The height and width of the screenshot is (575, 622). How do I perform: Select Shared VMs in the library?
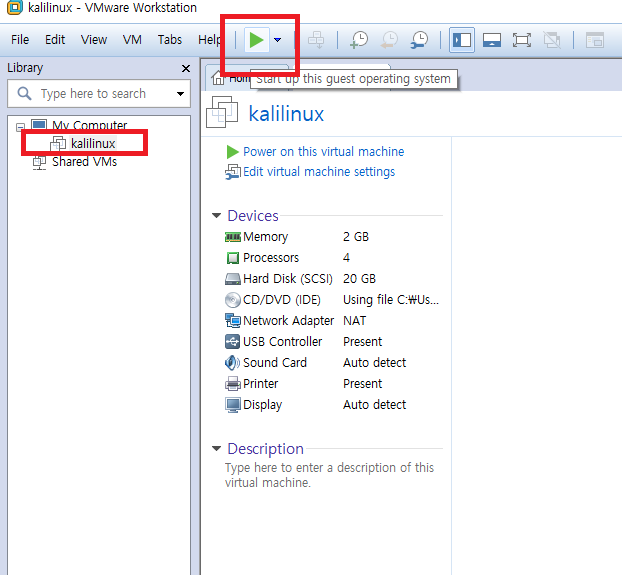84,162
